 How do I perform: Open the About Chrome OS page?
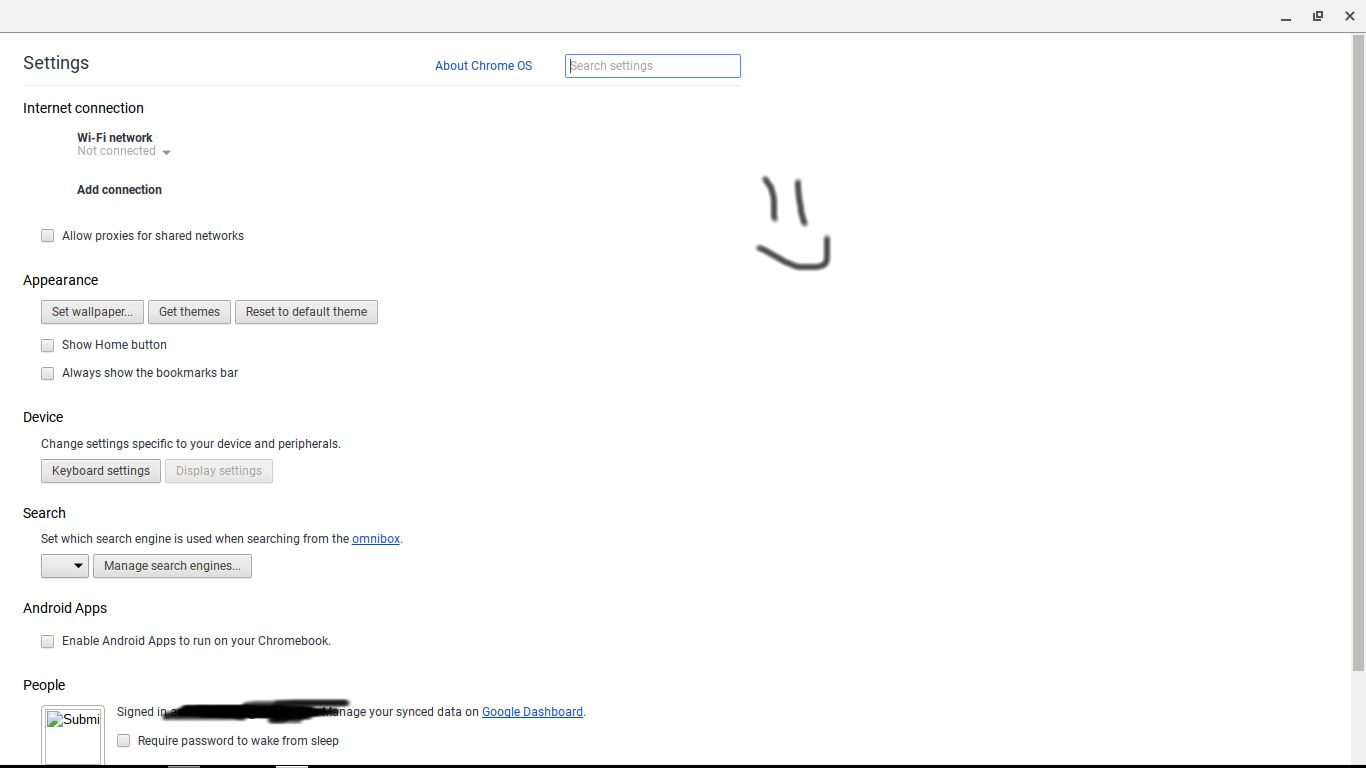(483, 66)
